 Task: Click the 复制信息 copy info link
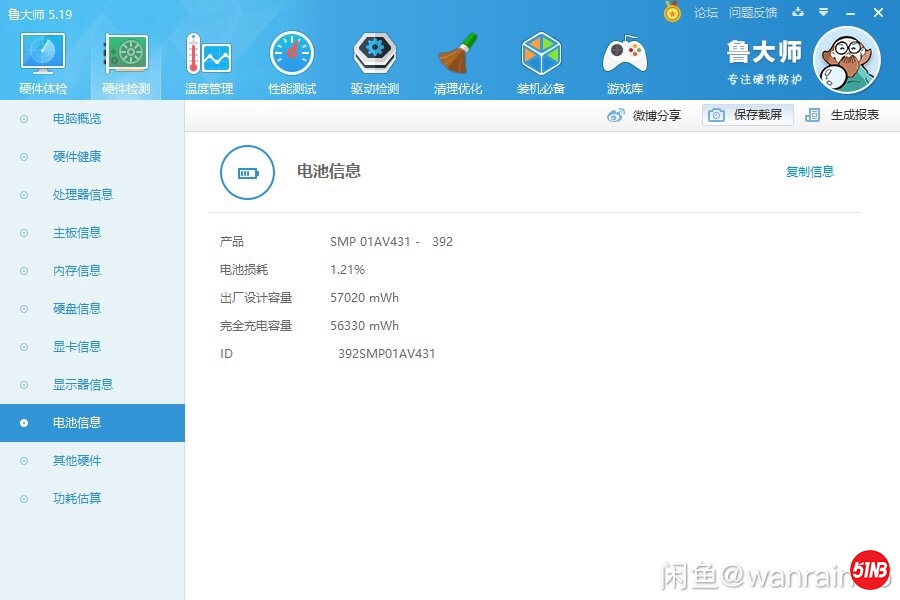click(809, 172)
